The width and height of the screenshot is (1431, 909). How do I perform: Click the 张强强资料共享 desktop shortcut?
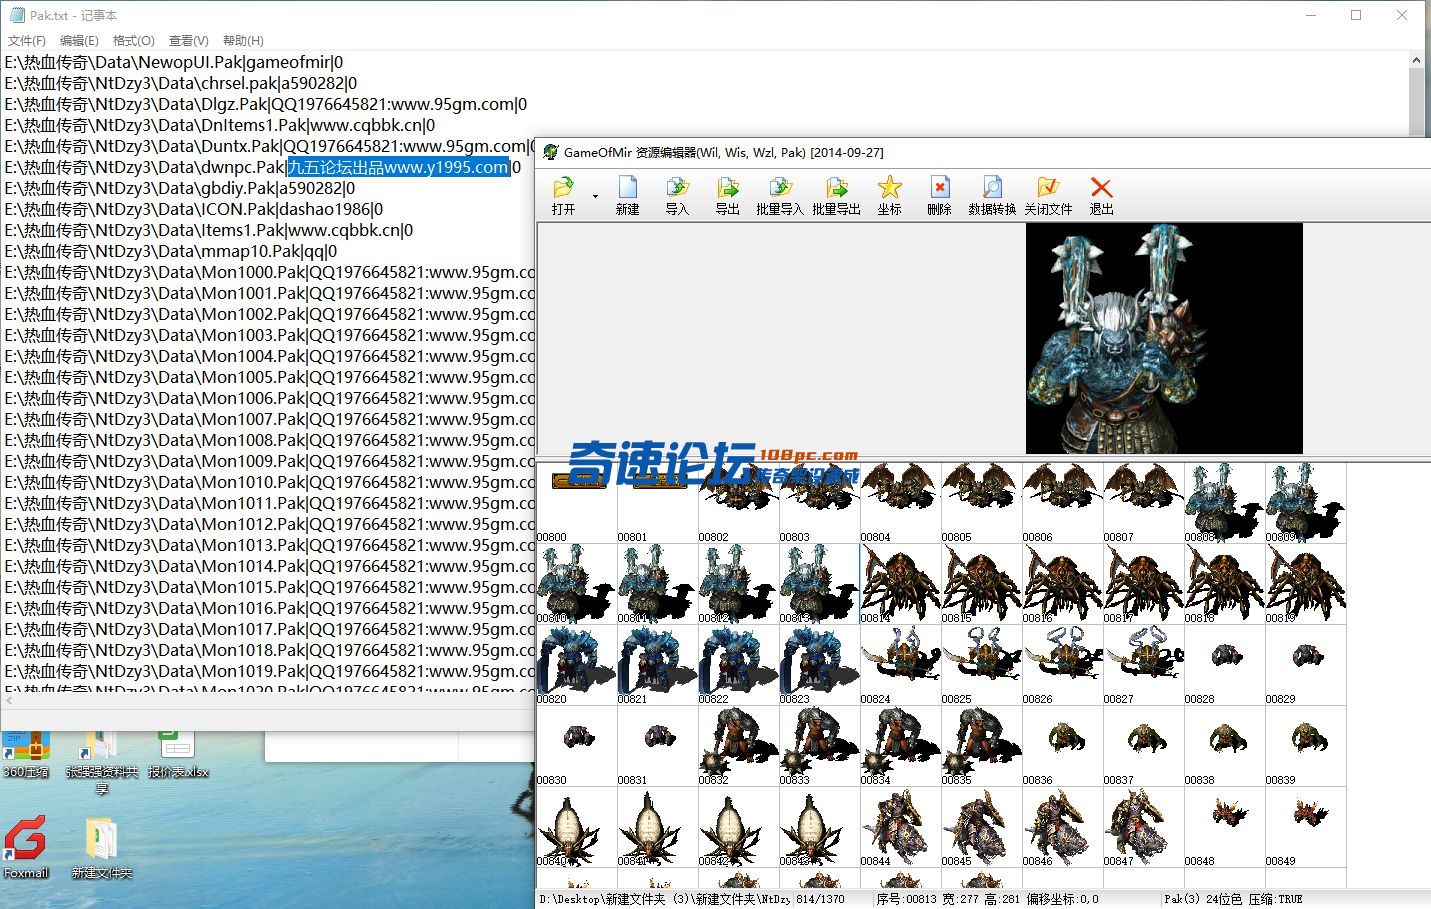click(x=101, y=763)
